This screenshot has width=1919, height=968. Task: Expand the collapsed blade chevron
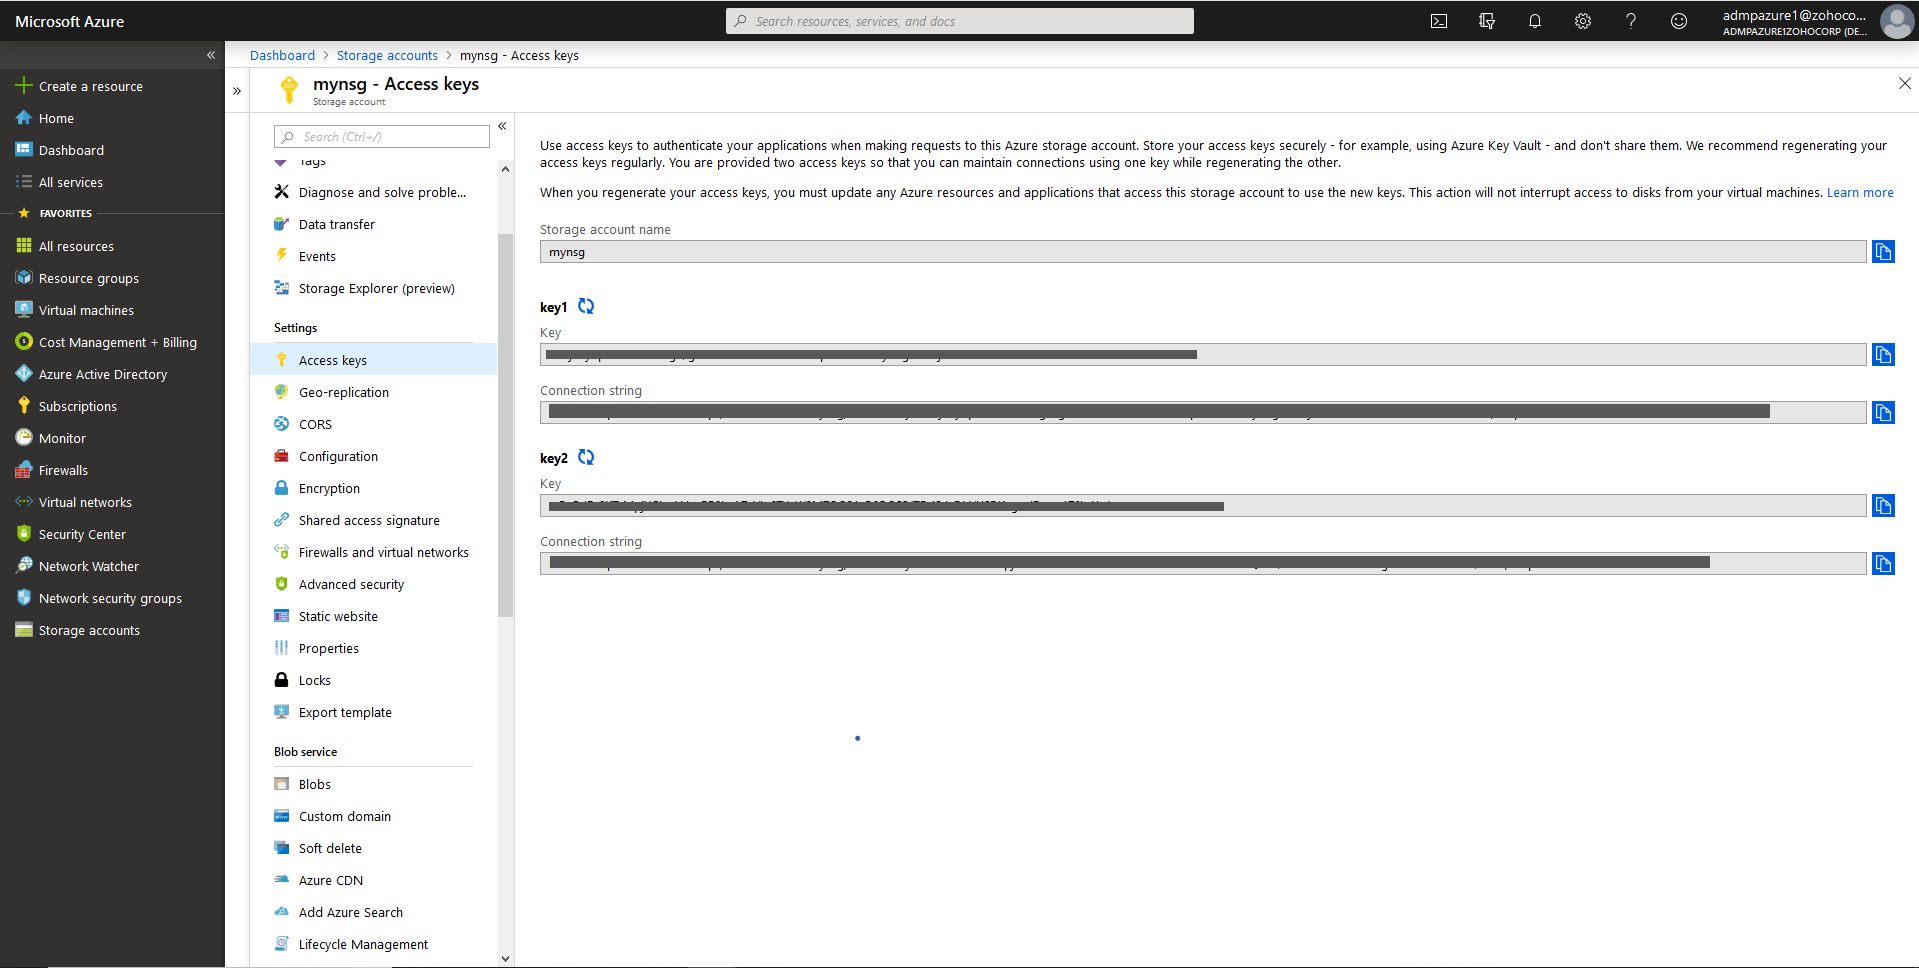coord(237,91)
